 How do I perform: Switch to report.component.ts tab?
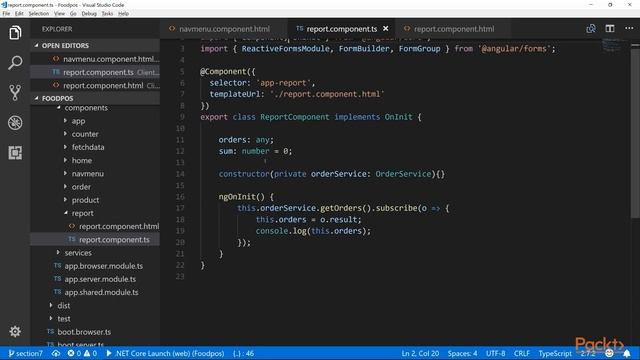click(x=341, y=29)
